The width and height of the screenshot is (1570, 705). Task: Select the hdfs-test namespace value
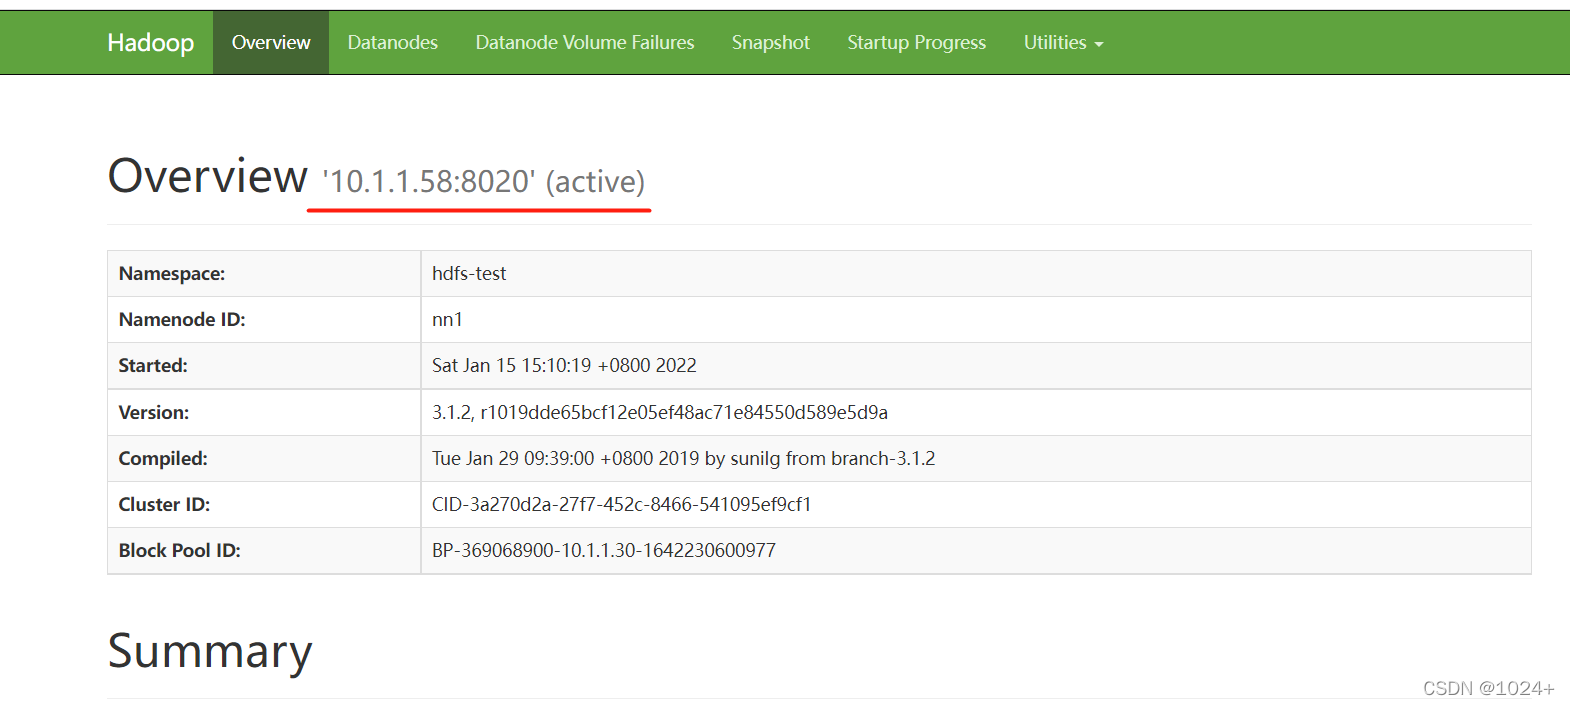[x=469, y=274]
